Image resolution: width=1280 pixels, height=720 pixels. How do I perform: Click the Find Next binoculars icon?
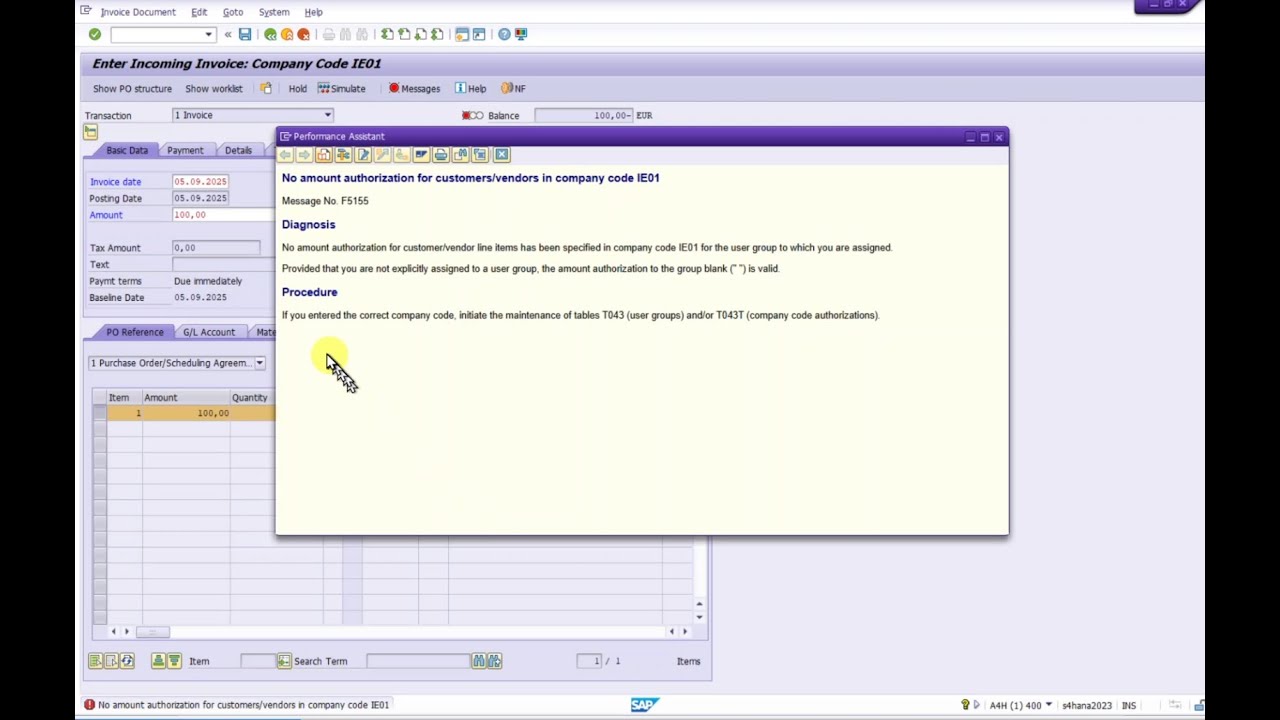pyautogui.click(x=494, y=661)
